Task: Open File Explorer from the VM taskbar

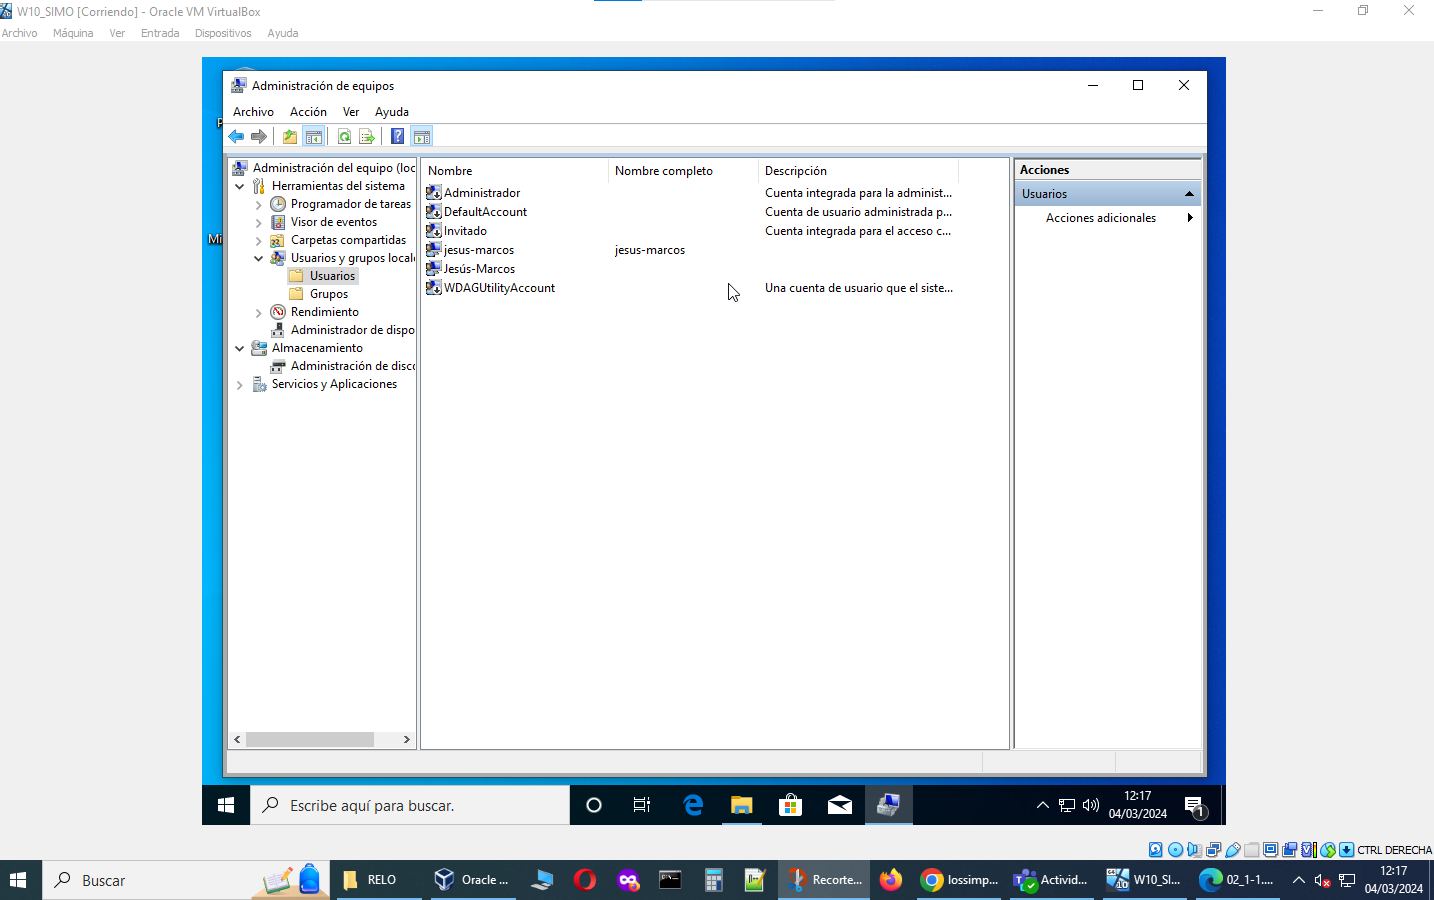Action: pos(741,805)
